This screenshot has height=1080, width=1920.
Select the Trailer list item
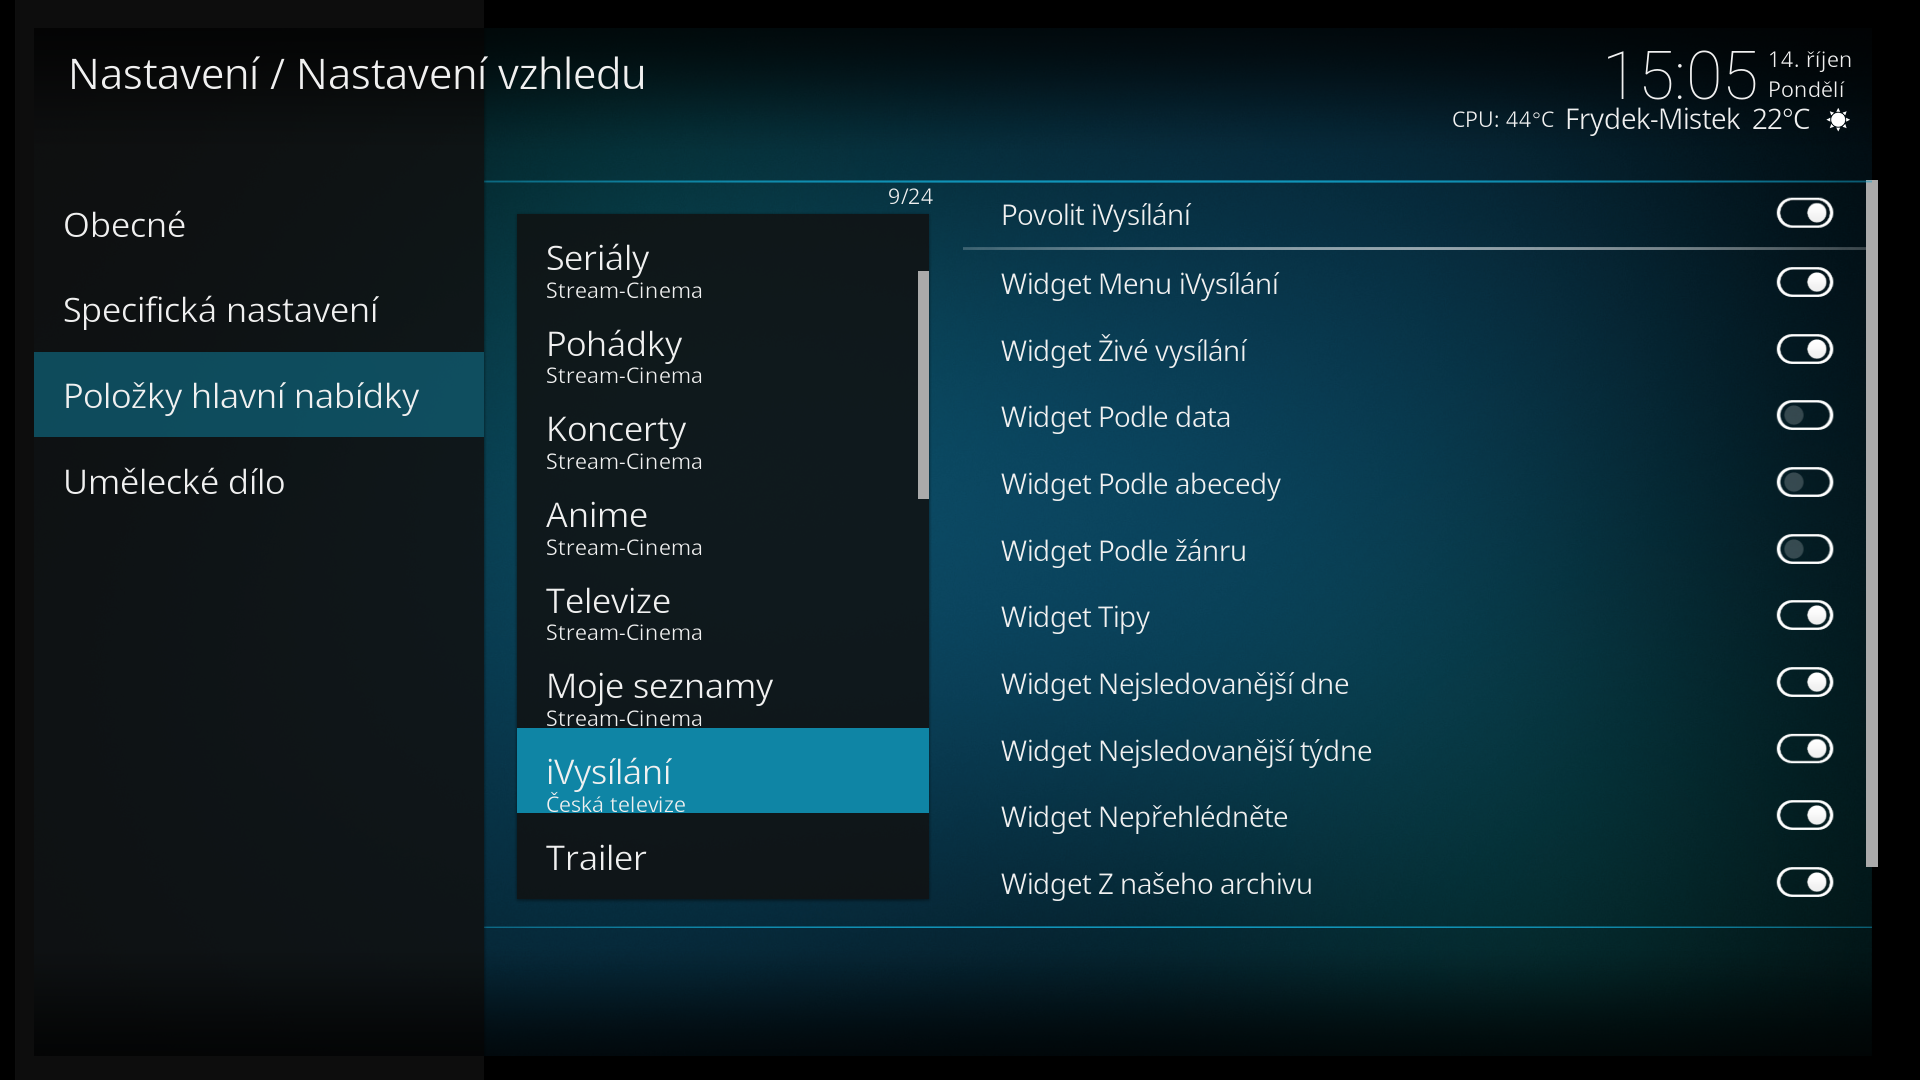tap(722, 857)
